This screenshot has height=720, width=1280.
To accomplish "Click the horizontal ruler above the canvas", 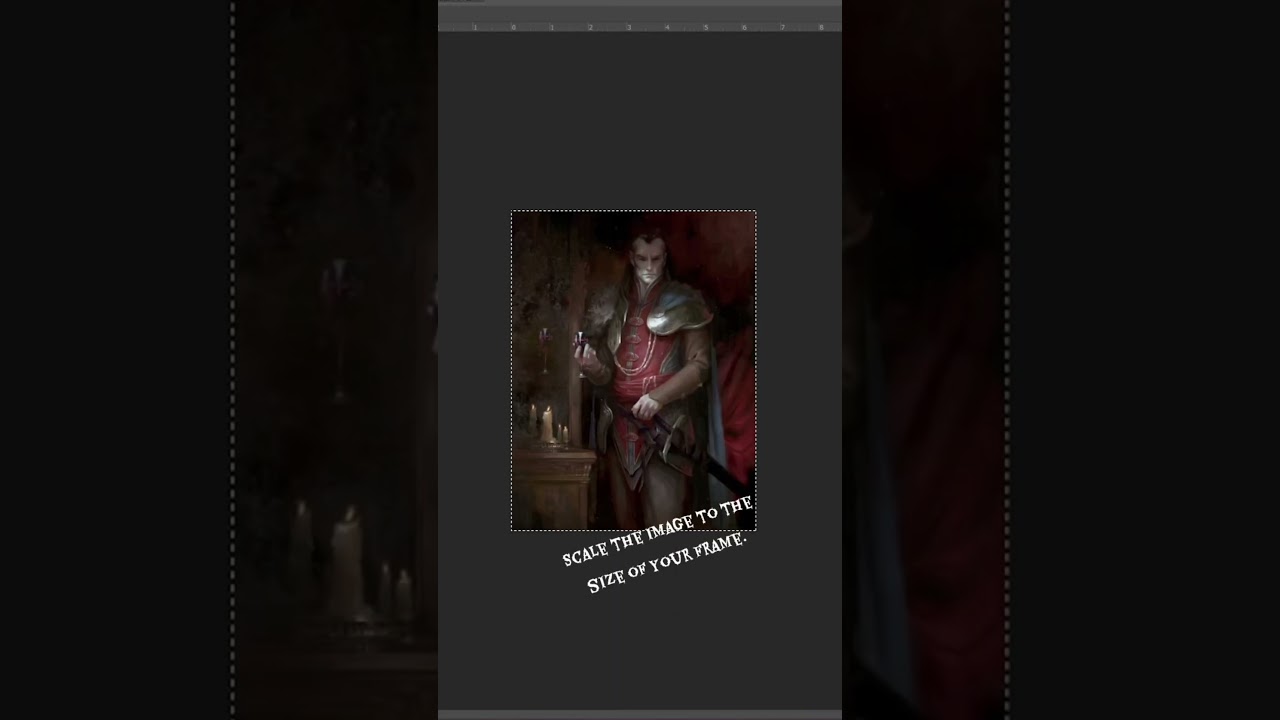I will (640, 27).
